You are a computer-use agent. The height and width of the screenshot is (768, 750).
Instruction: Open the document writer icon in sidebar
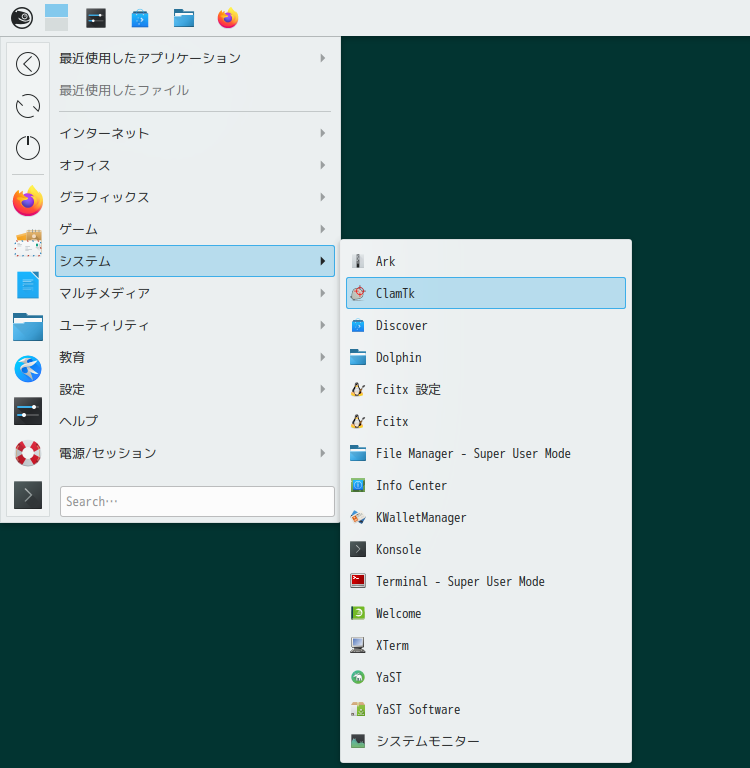[x=28, y=285]
